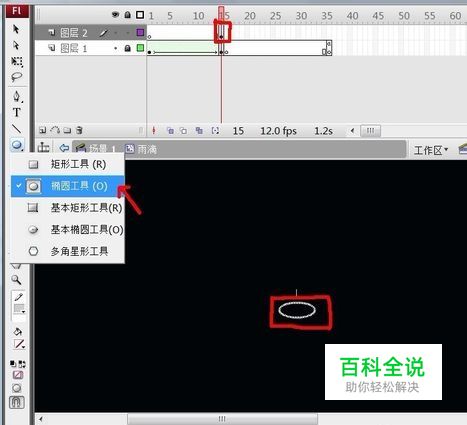
Task: Choose 矩形工具 (R) from flyout
Action: click(68, 164)
